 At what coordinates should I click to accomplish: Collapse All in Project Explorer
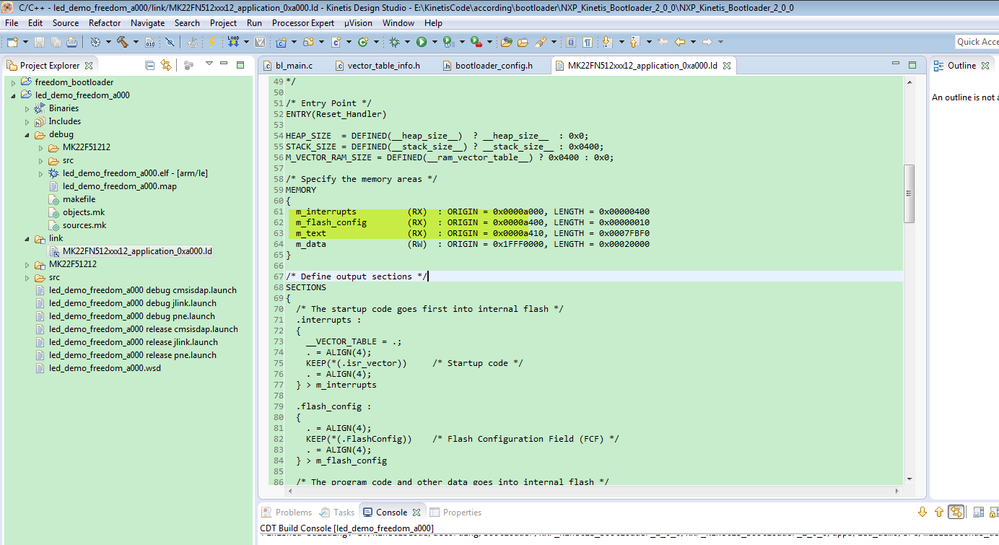pyautogui.click(x=150, y=65)
